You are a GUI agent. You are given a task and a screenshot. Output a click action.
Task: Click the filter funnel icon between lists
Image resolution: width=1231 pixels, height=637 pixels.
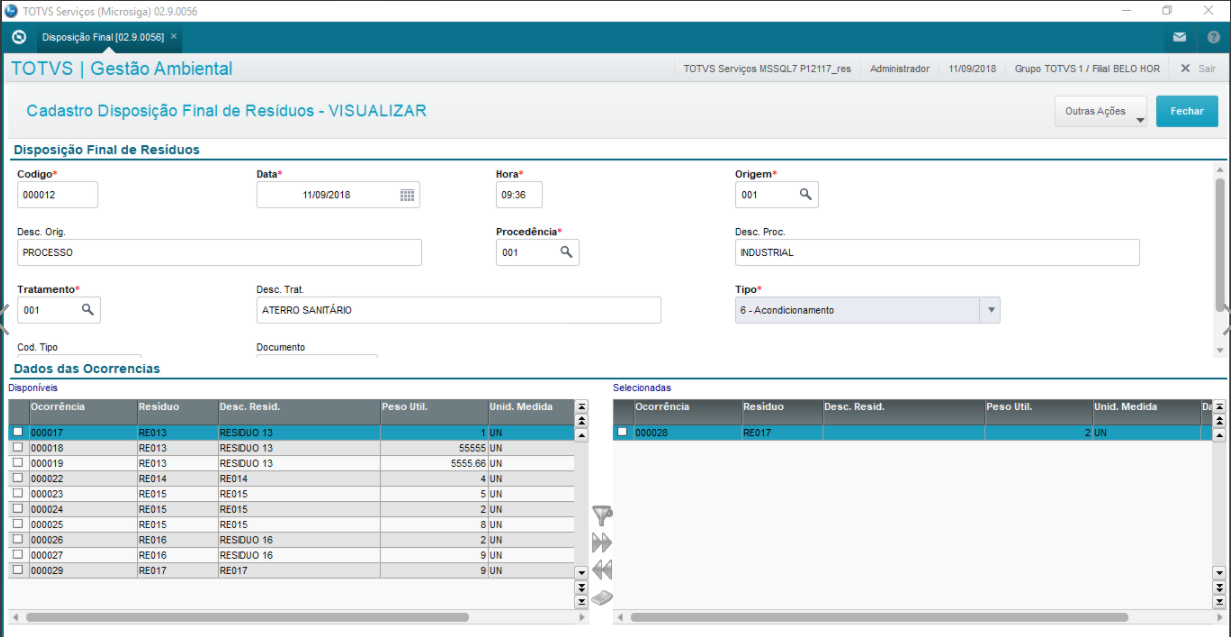coord(601,516)
